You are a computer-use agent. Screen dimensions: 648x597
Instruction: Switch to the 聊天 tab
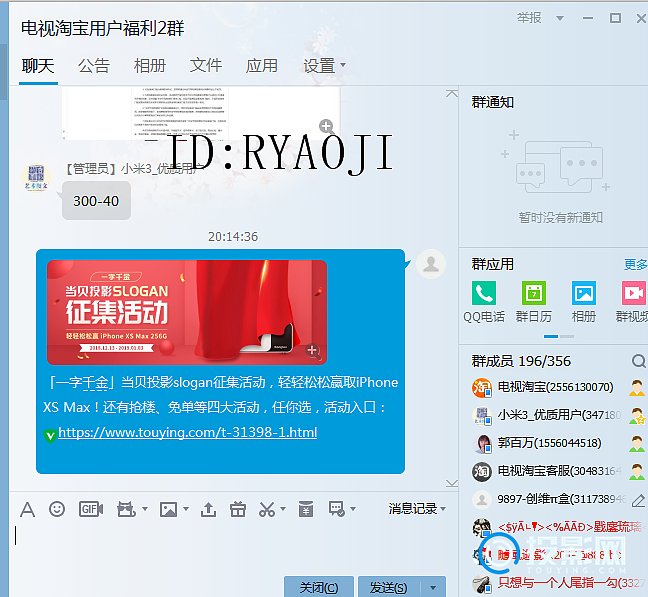point(38,66)
